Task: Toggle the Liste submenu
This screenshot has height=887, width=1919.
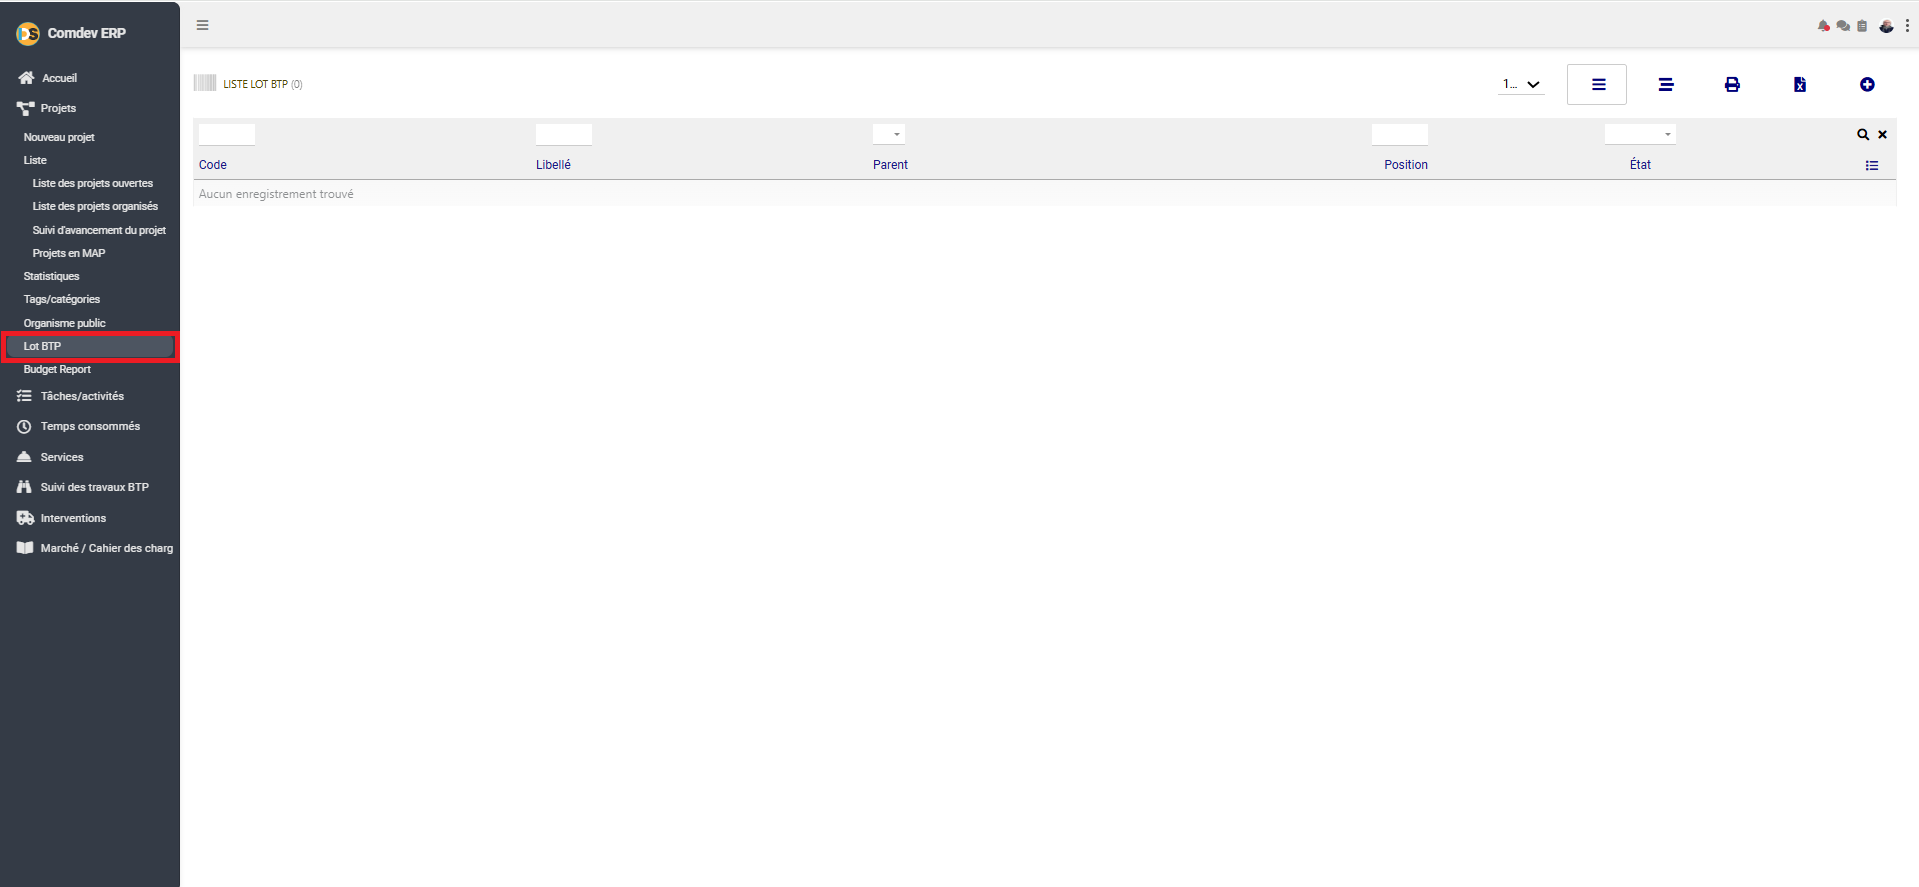Action: click(x=35, y=160)
